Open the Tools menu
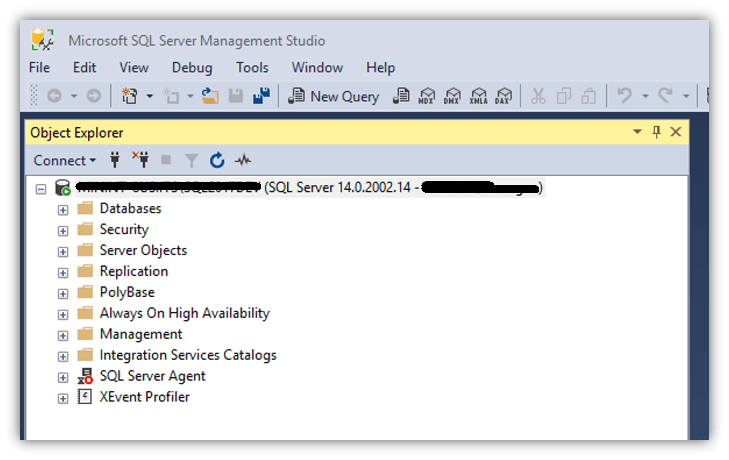Image resolution: width=729 pixels, height=460 pixels. (x=252, y=68)
